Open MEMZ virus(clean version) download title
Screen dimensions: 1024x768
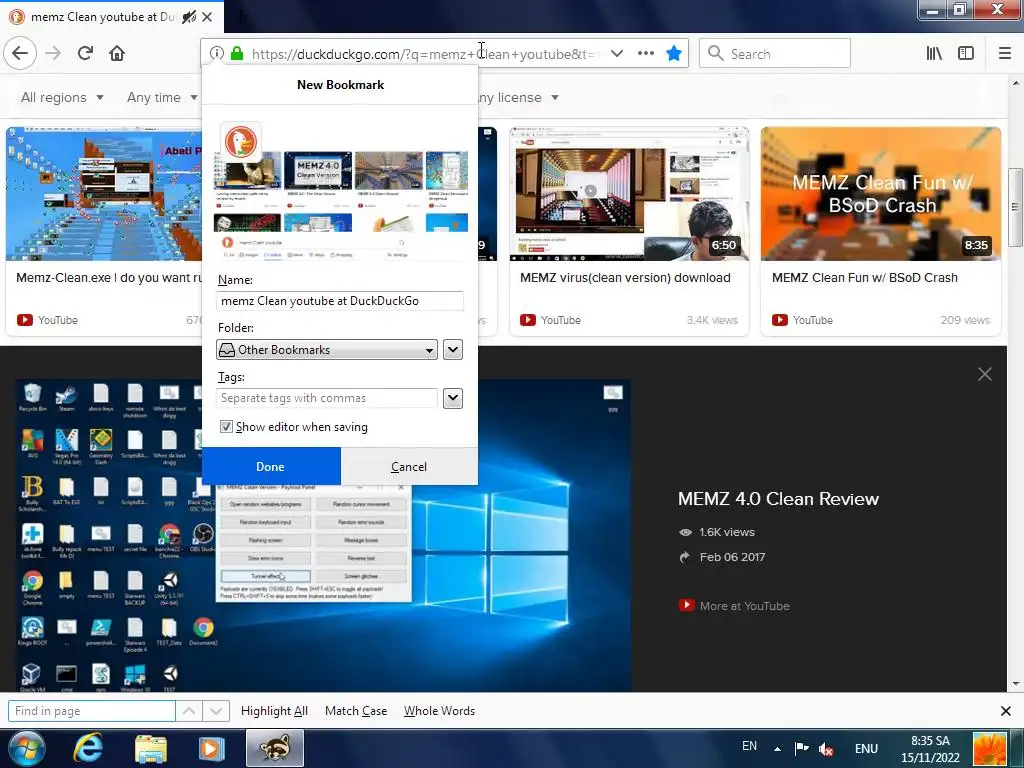pos(625,278)
